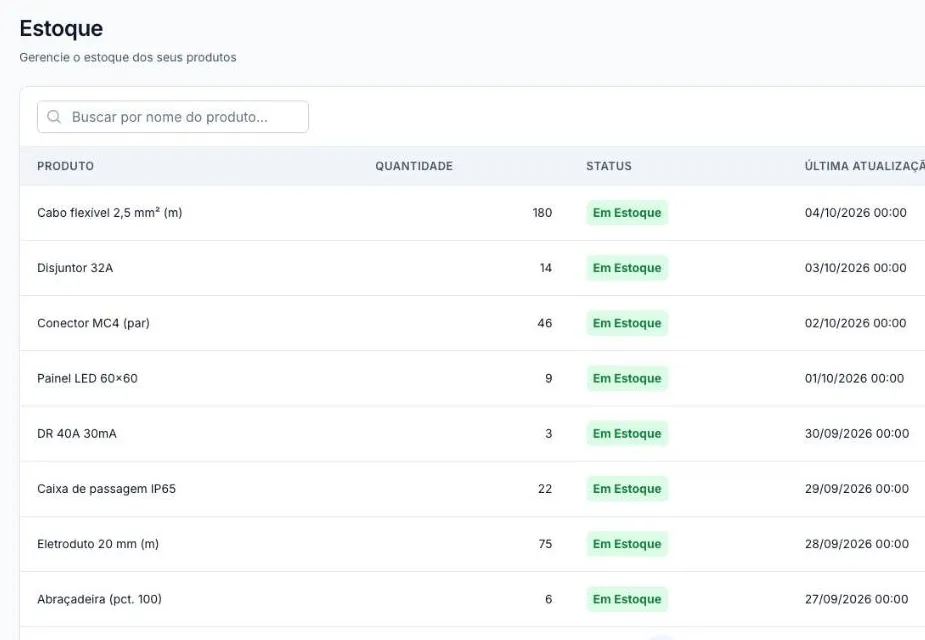925x640 pixels.
Task: Click the quantity value 46
Action: [x=544, y=323]
